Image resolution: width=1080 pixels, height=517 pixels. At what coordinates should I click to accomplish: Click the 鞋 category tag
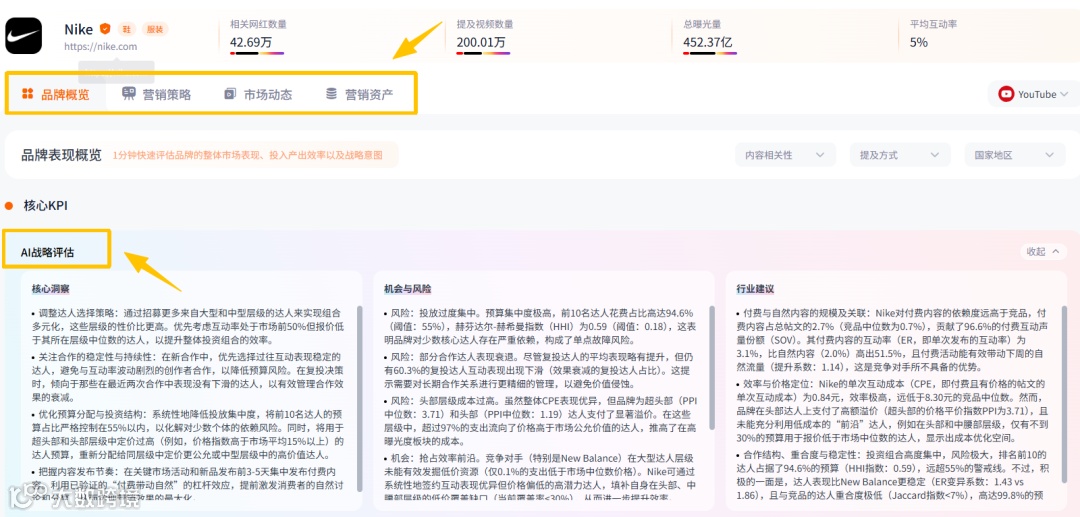[126, 29]
